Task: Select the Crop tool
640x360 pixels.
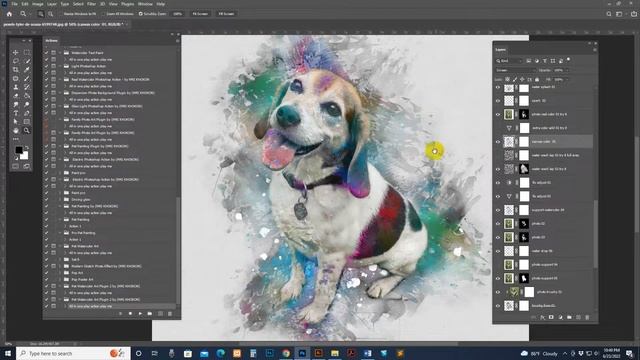Action: click(x=16, y=70)
